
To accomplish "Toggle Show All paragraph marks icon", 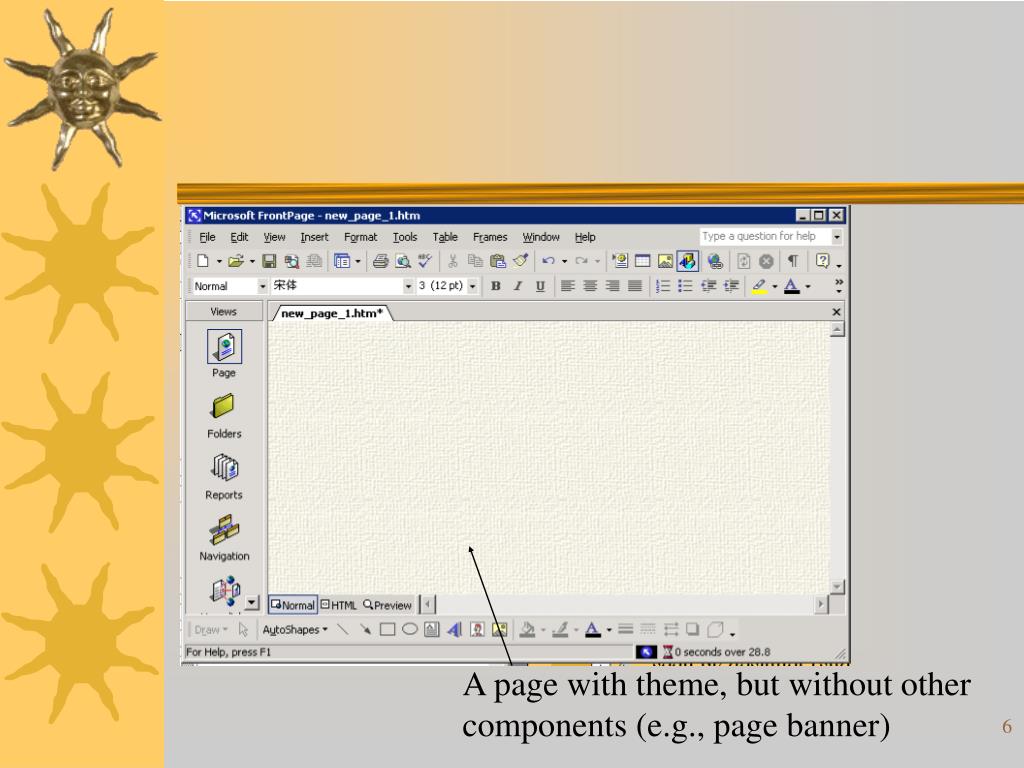I will pos(792,261).
